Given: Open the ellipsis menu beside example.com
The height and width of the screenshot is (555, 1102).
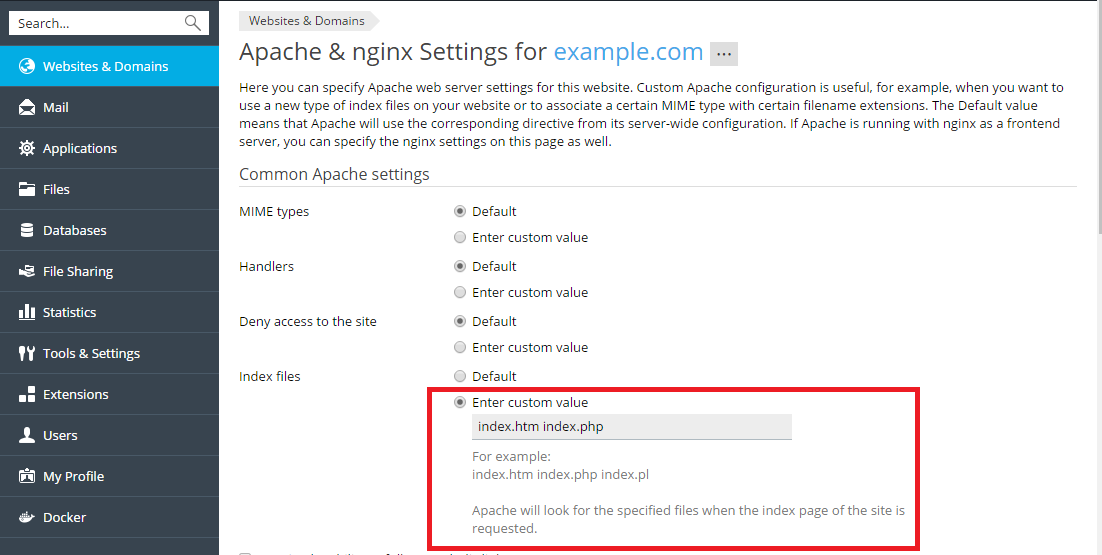Looking at the screenshot, I should pos(724,53).
